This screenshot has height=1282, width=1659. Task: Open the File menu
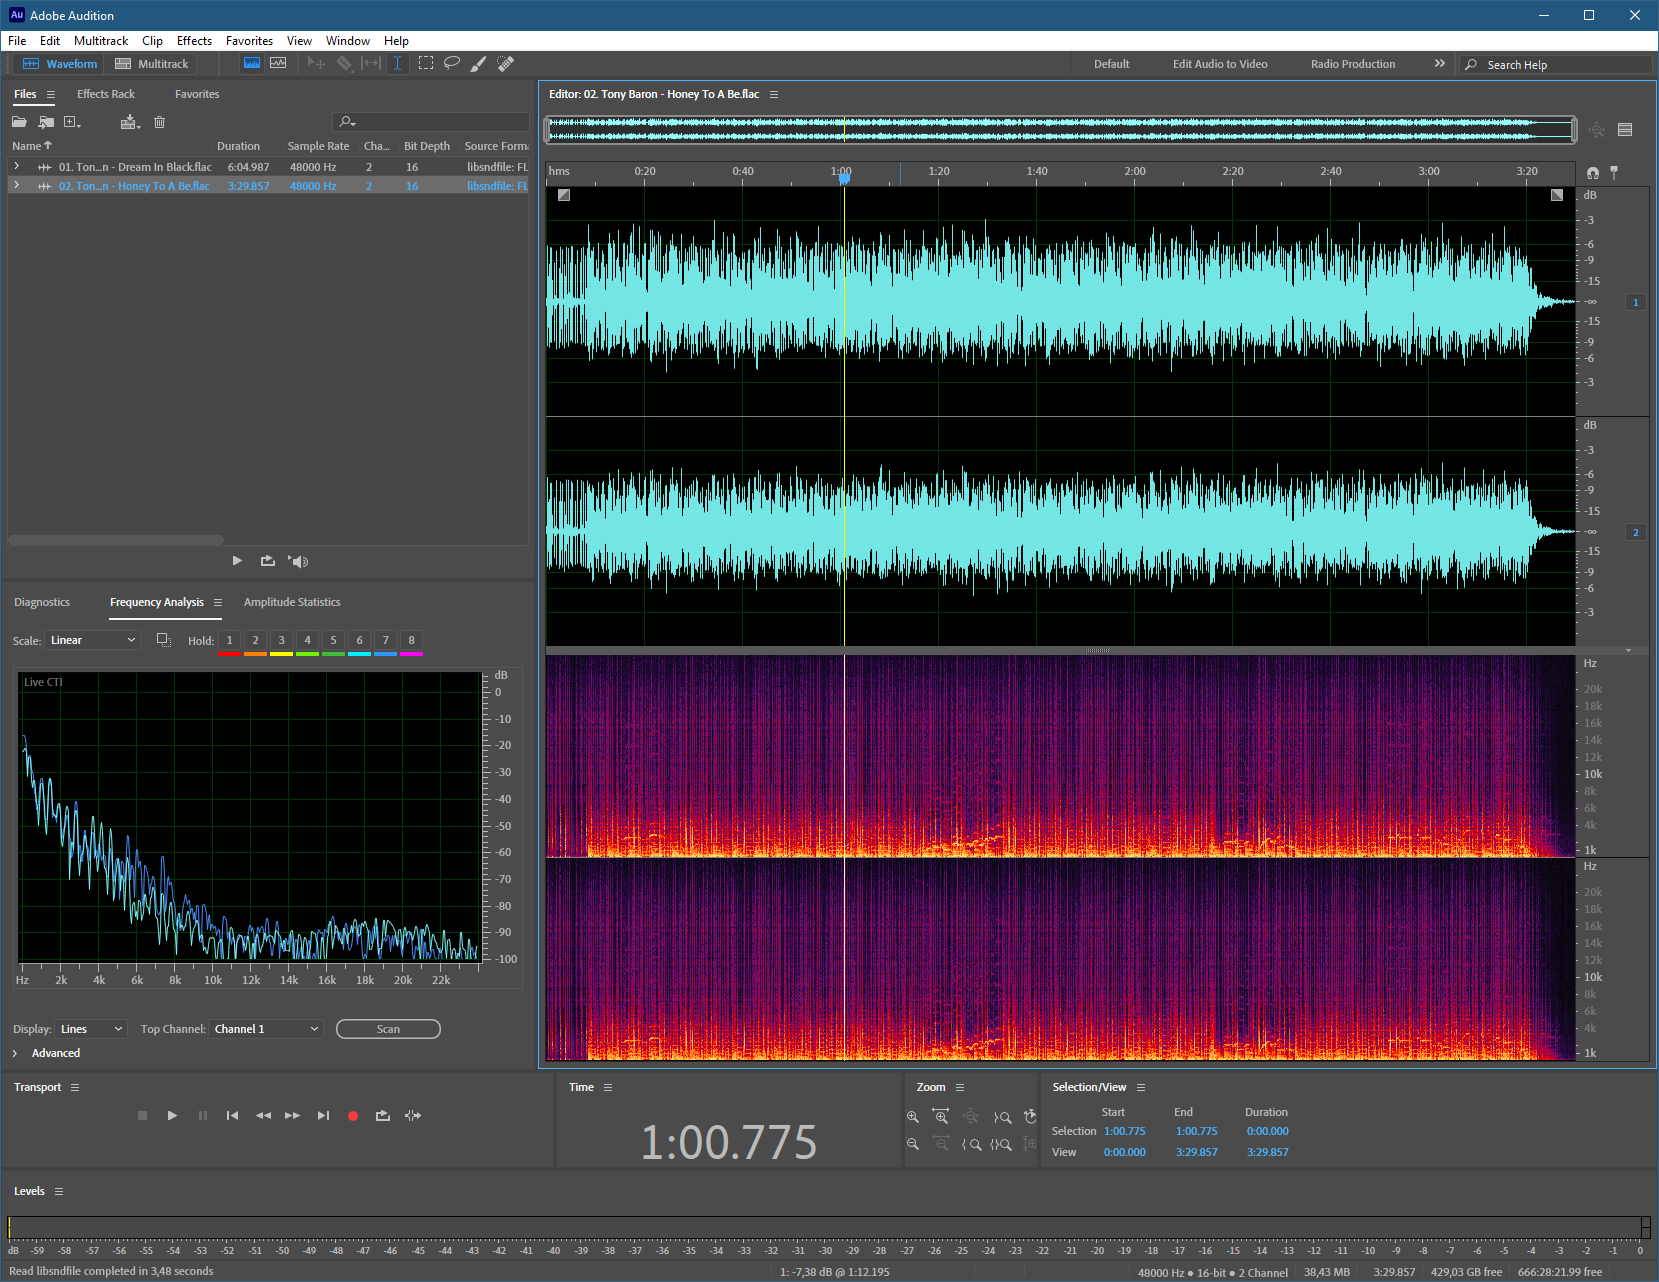click(x=17, y=41)
